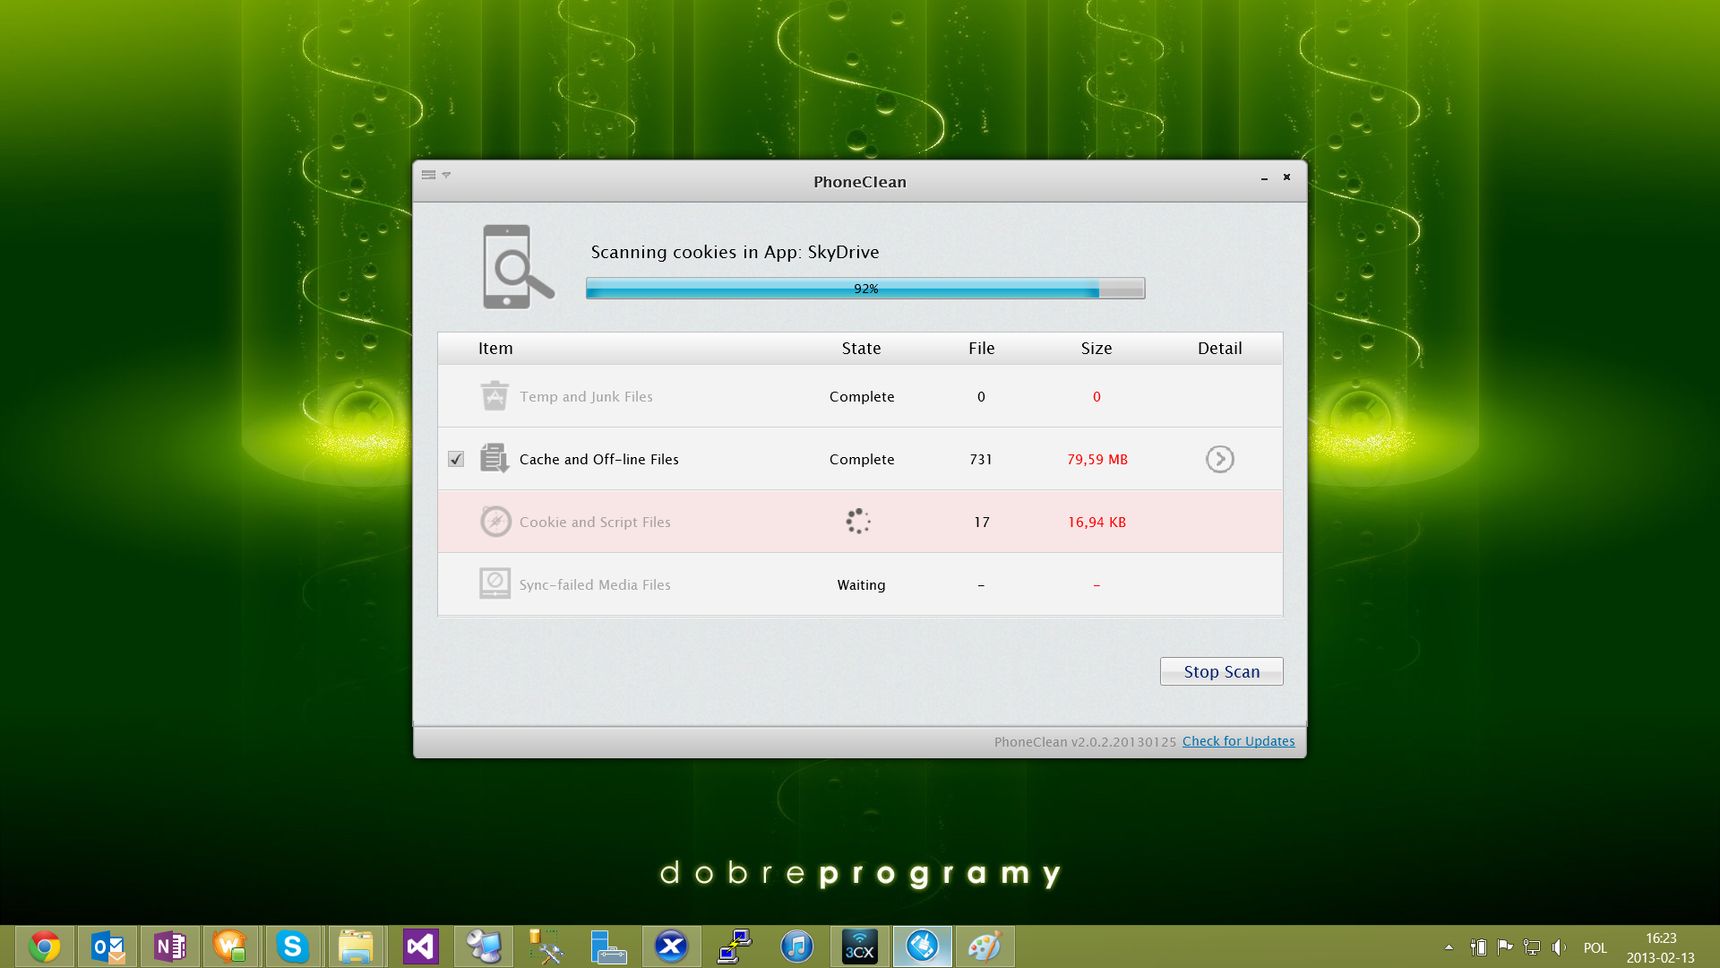Open the tools wrench icon in taskbar
This screenshot has height=968, width=1720.
tap(545, 946)
